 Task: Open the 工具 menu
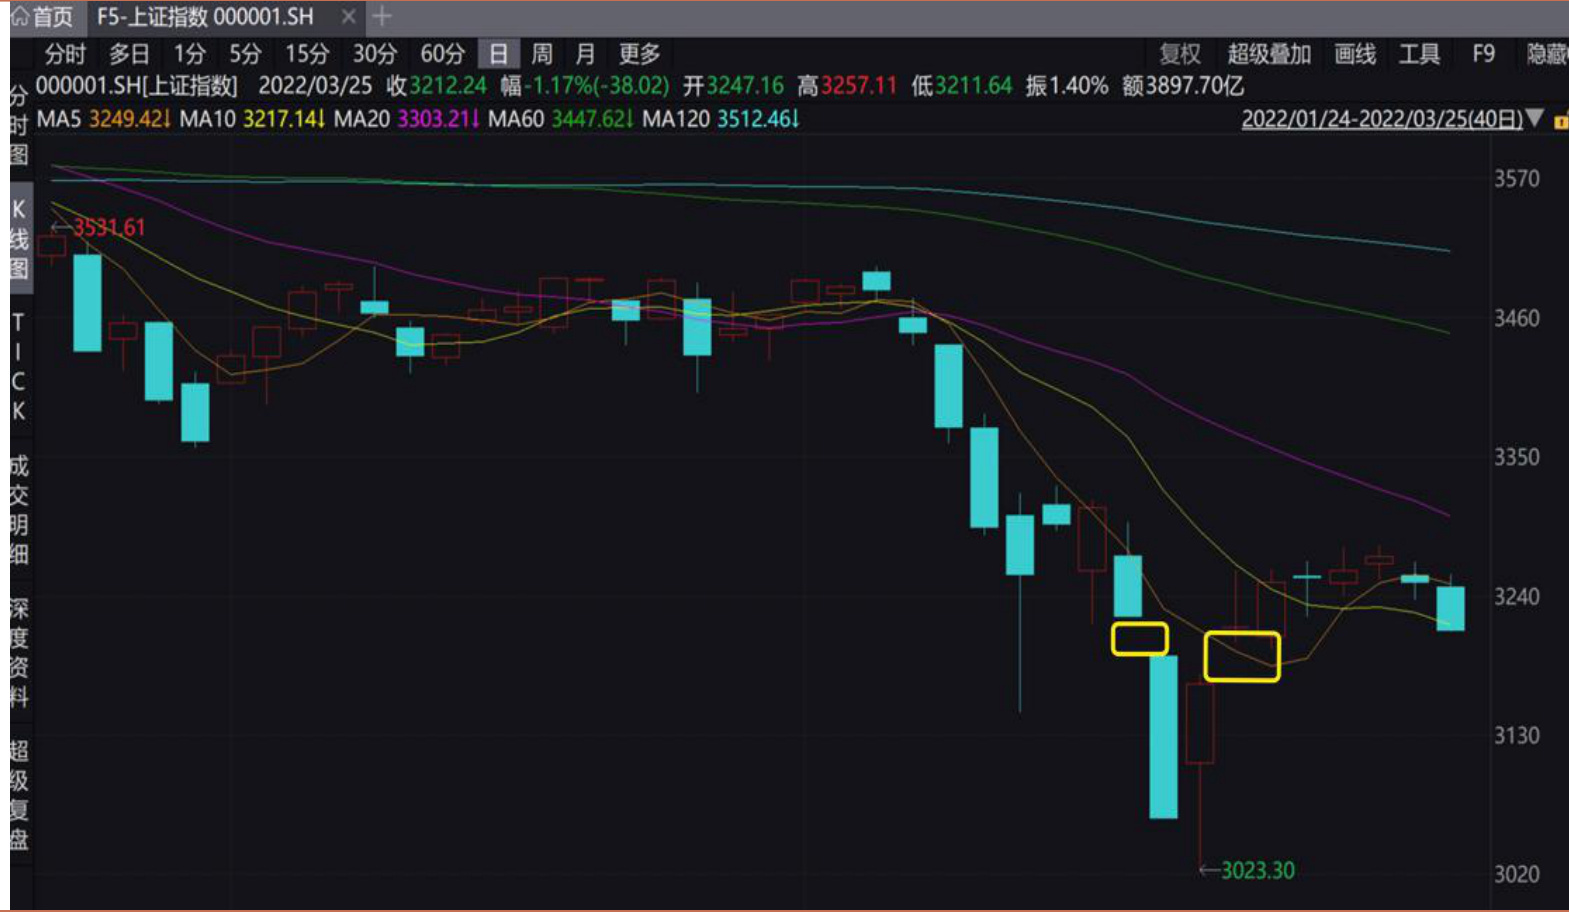pyautogui.click(x=1419, y=54)
